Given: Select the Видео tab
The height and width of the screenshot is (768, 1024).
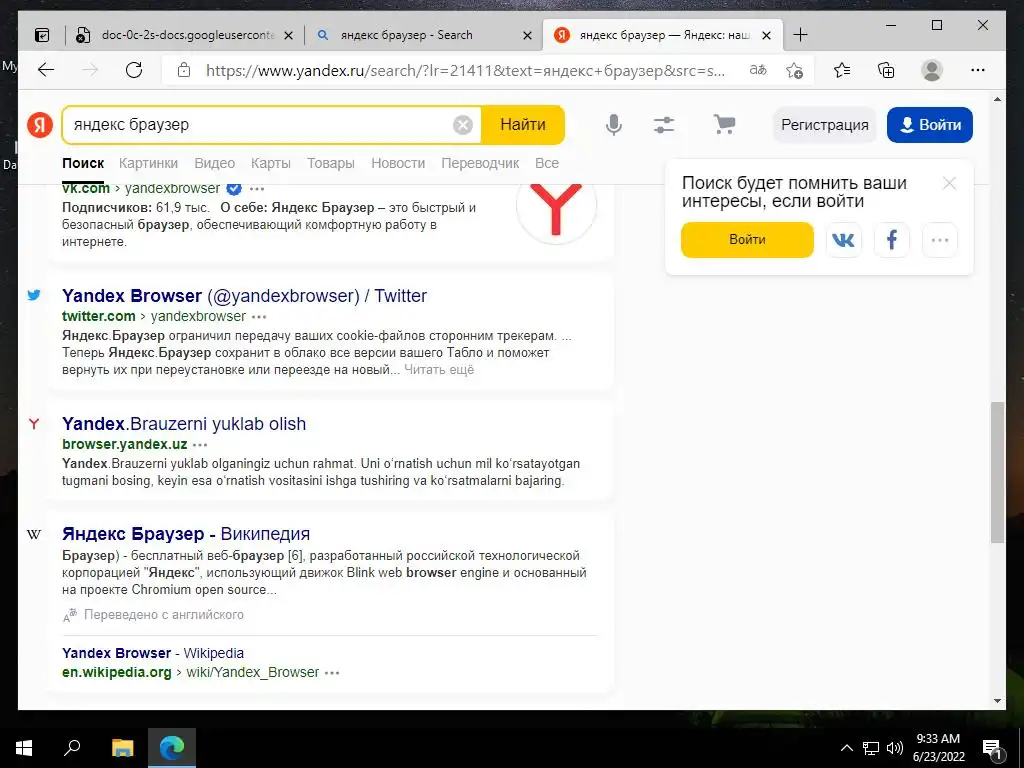Looking at the screenshot, I should click(214, 163).
